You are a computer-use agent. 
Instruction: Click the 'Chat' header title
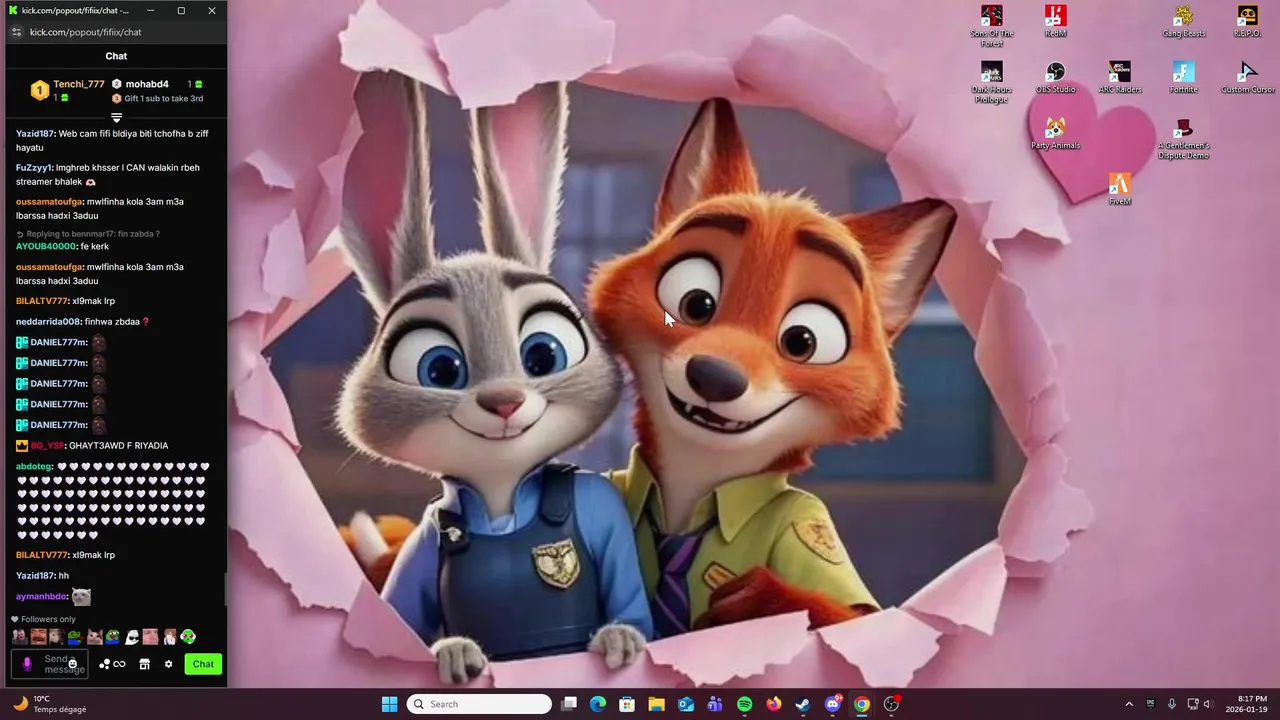point(116,56)
